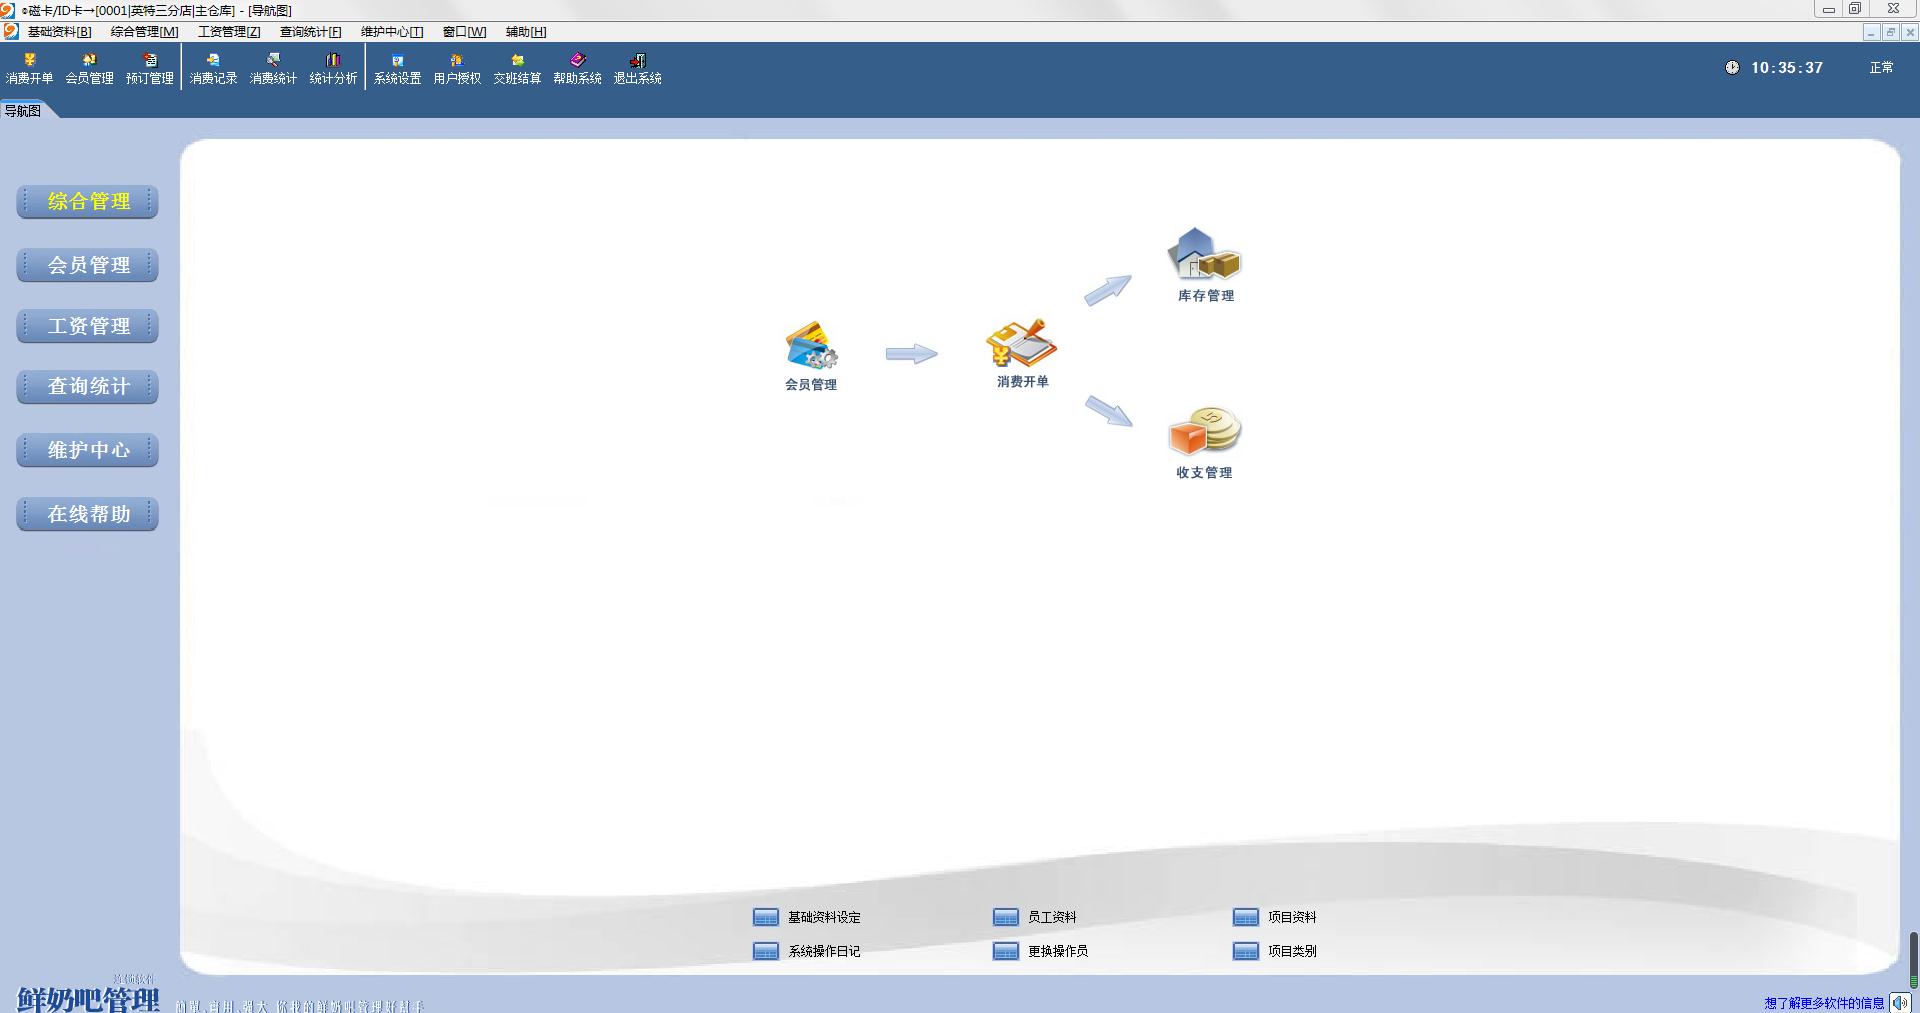The width and height of the screenshot is (1920, 1013).
Task: Open 系统设置 from the toolbar
Action: click(x=397, y=69)
